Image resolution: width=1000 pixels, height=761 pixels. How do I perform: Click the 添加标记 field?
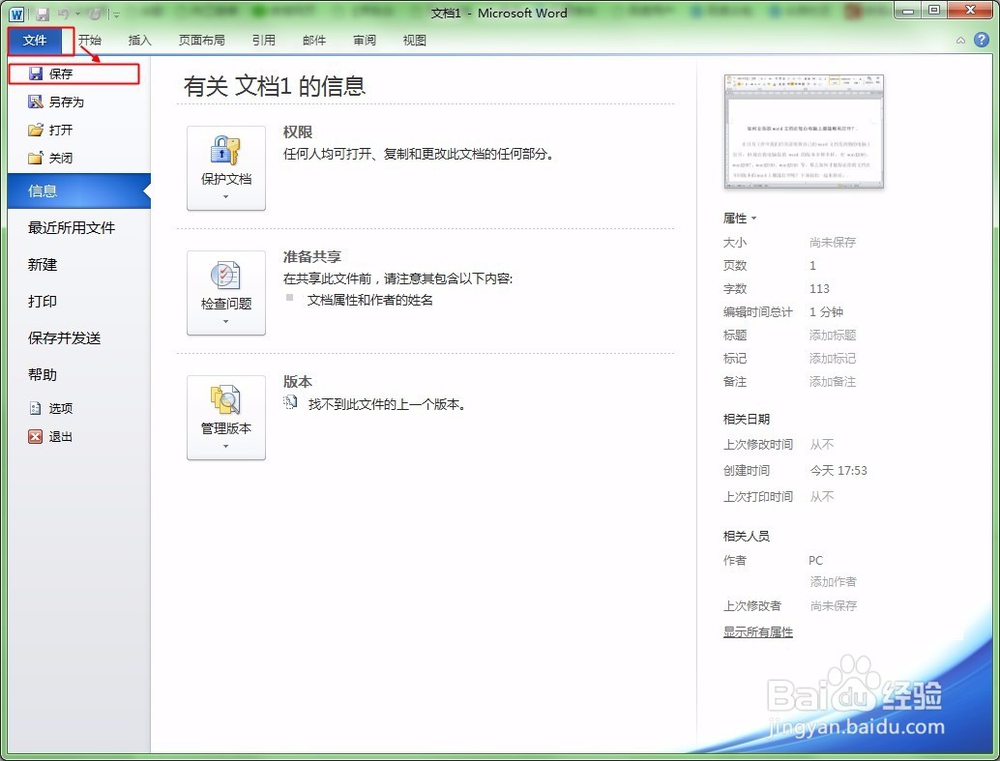tap(832, 358)
